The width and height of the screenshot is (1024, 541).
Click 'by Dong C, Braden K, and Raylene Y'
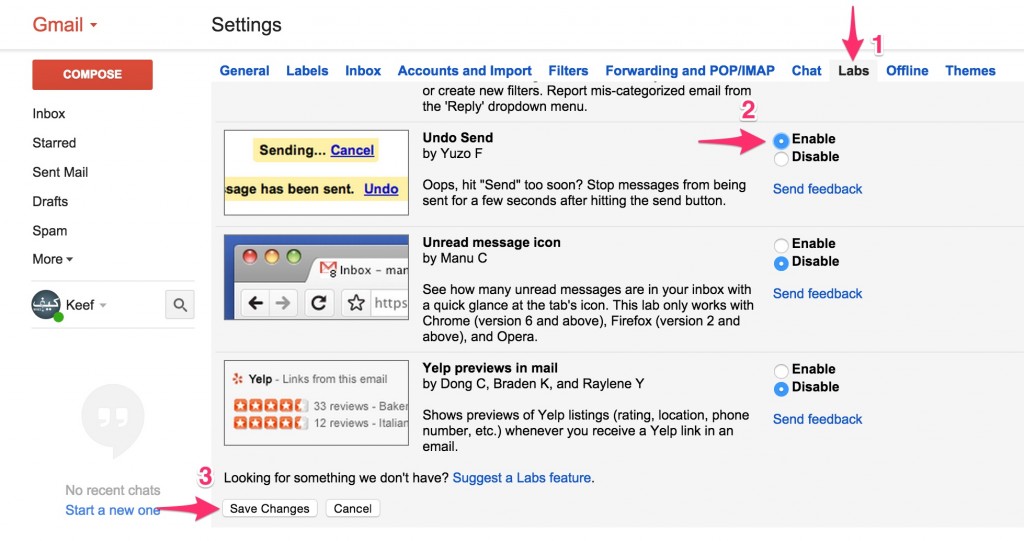click(x=533, y=384)
